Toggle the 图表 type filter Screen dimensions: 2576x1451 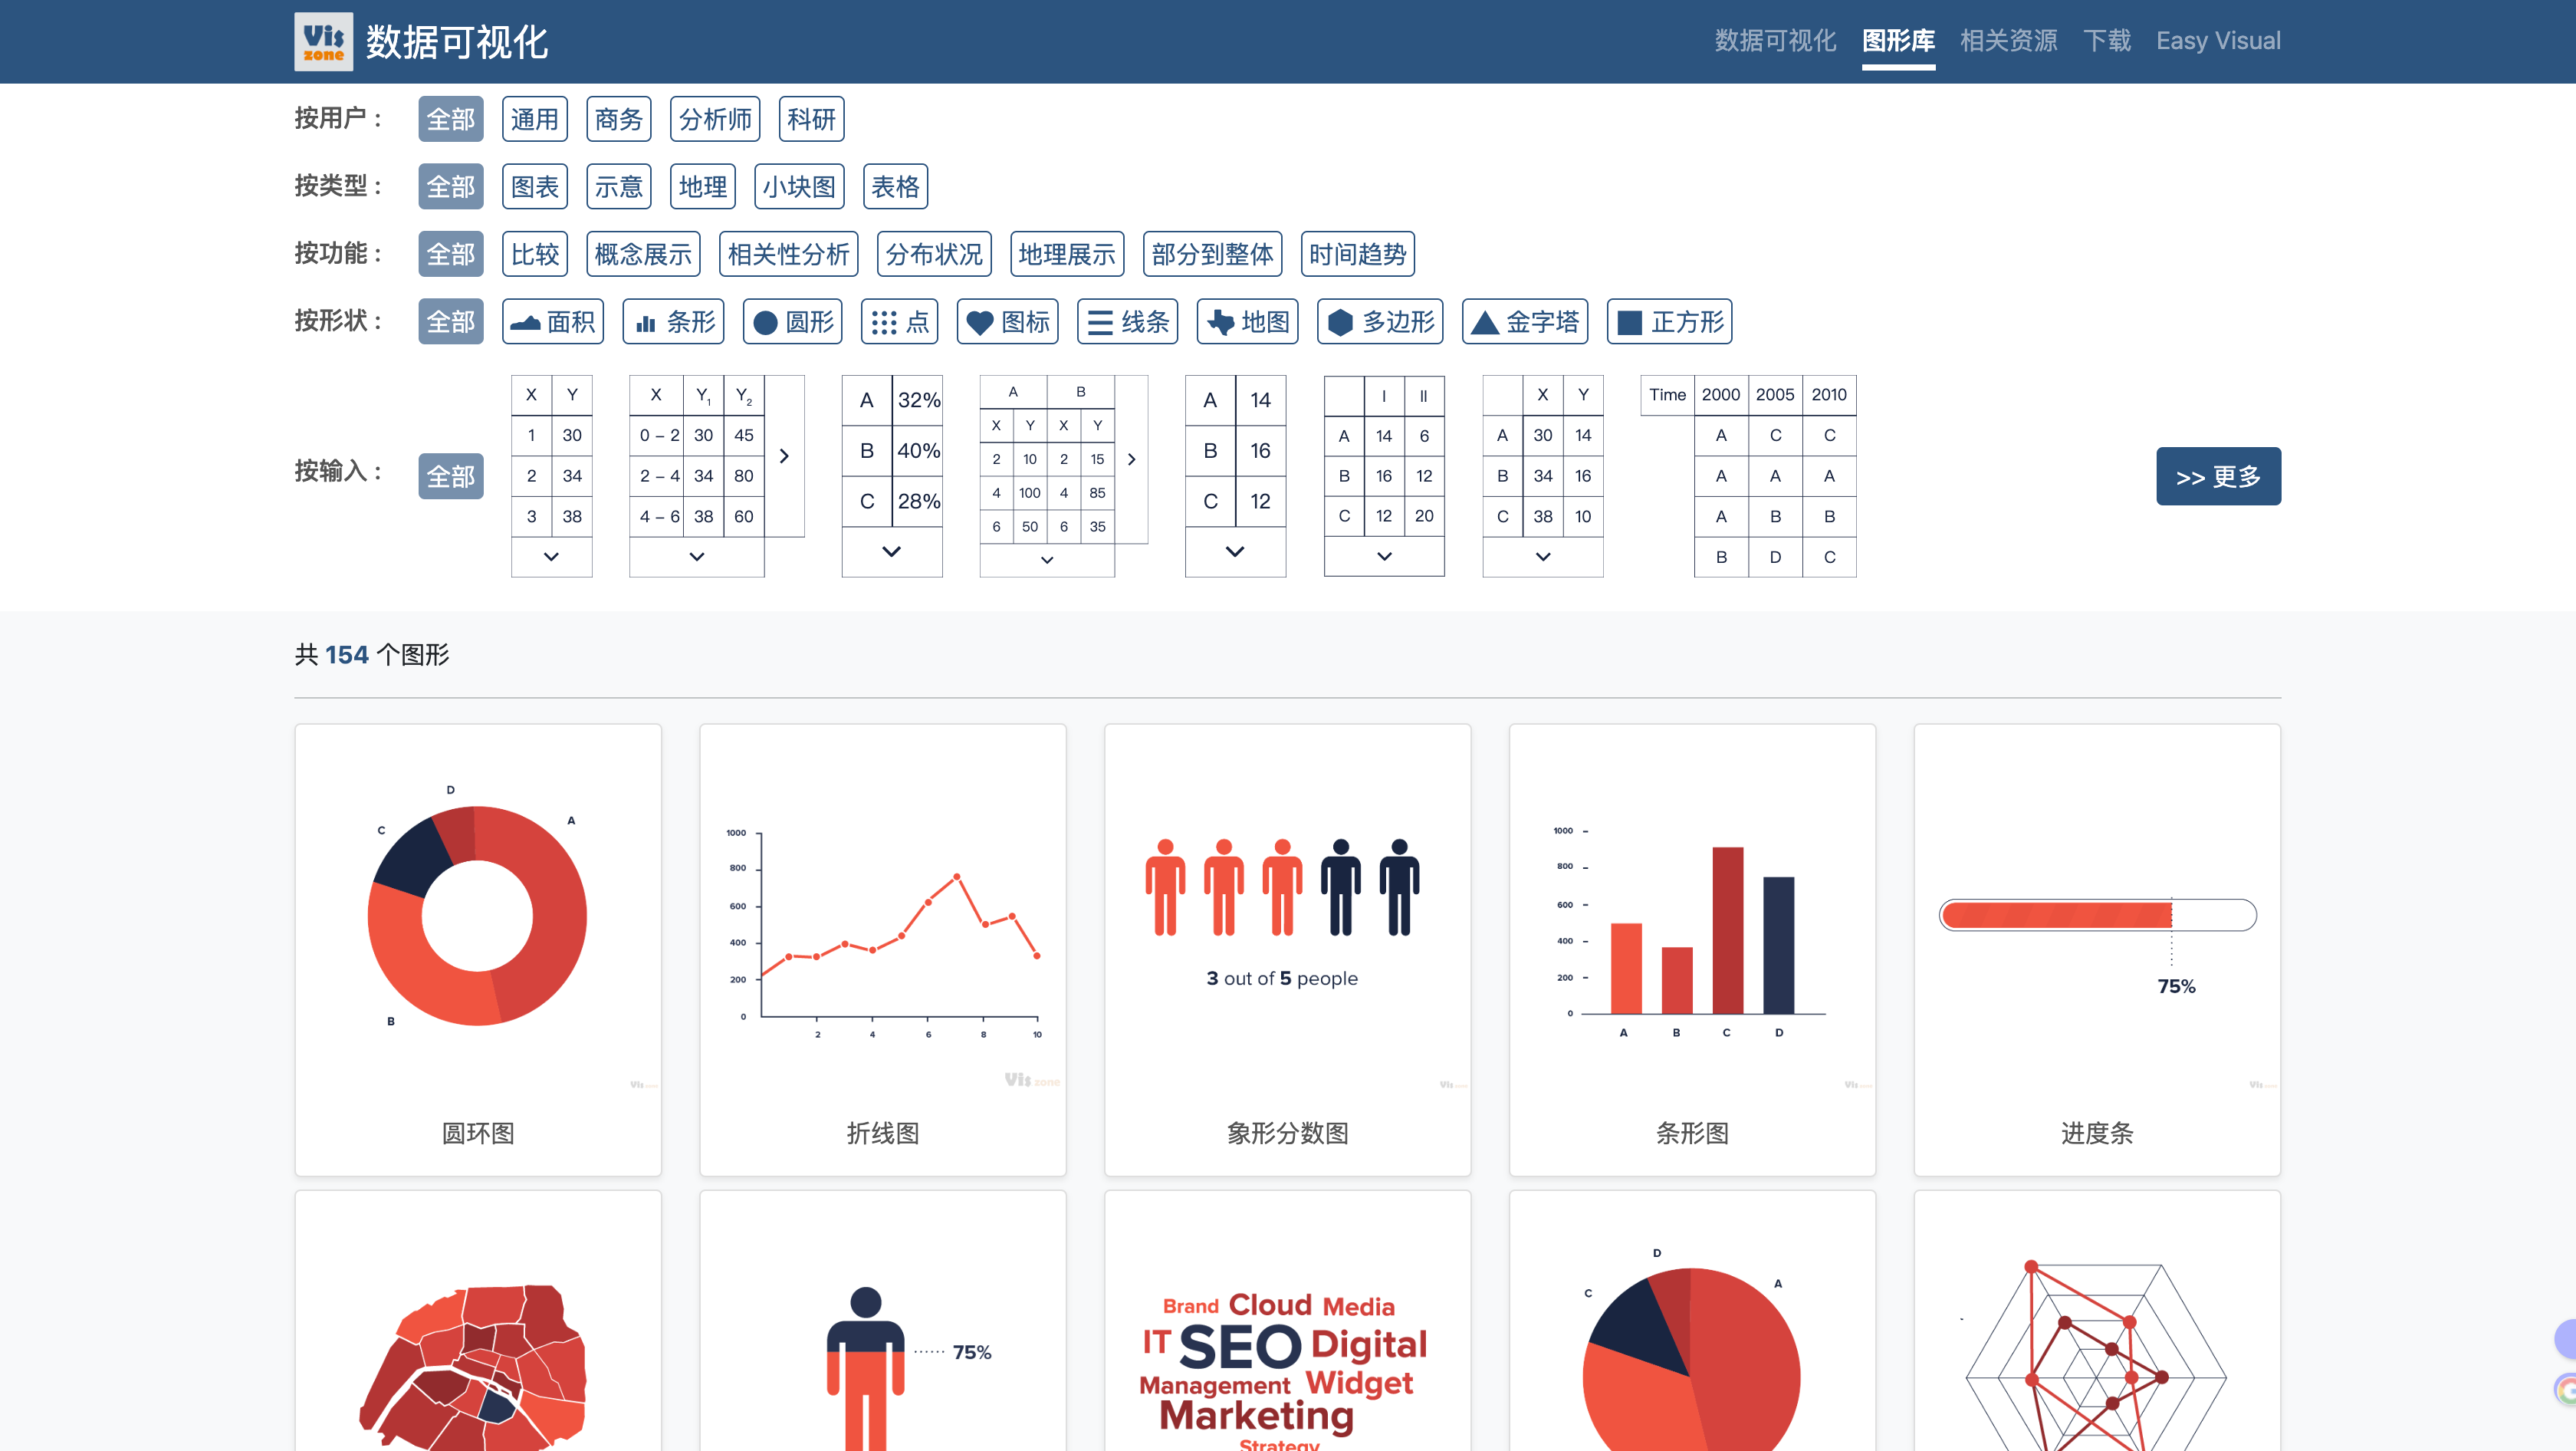534,187
